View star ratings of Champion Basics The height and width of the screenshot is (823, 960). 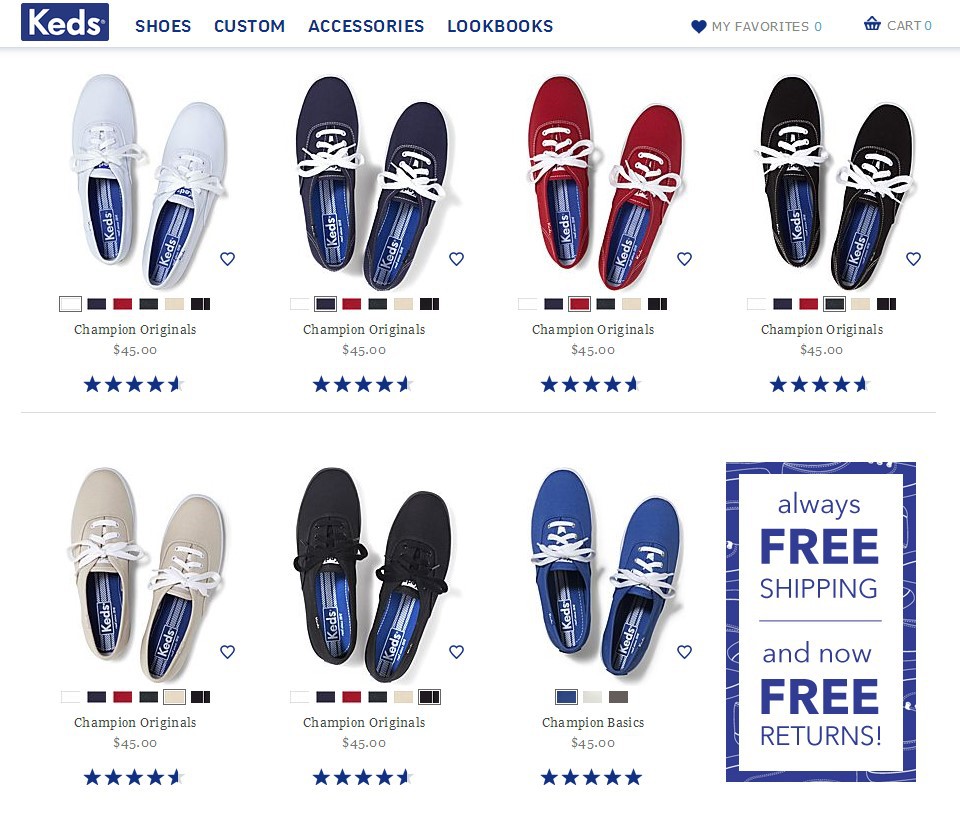[591, 778]
